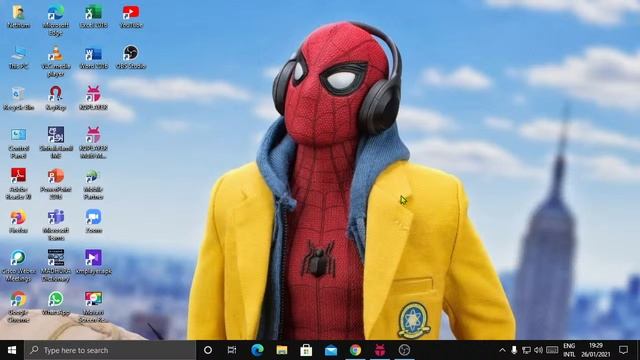This screenshot has height=360, width=640.
Task: Click the taskbar search box
Action: tap(110, 350)
